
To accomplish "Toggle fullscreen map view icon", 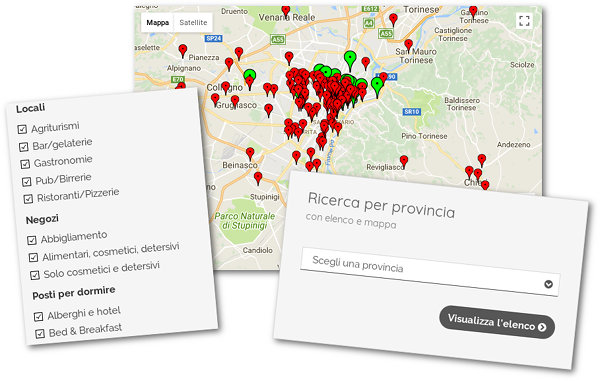I will click(x=524, y=21).
